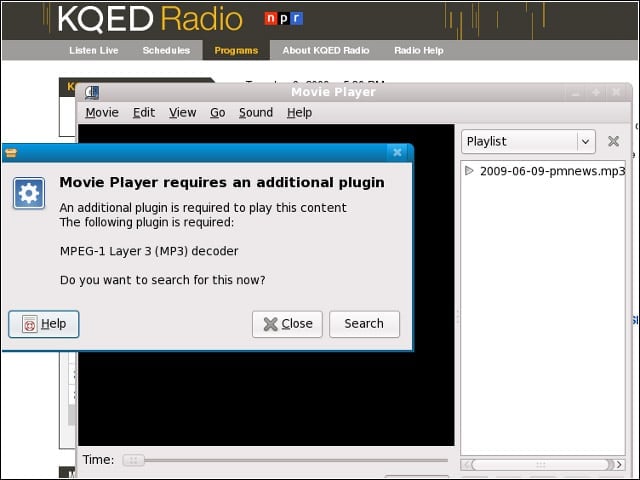Close the Playlist sidebar with X icon
The image size is (640, 480).
[x=613, y=141]
